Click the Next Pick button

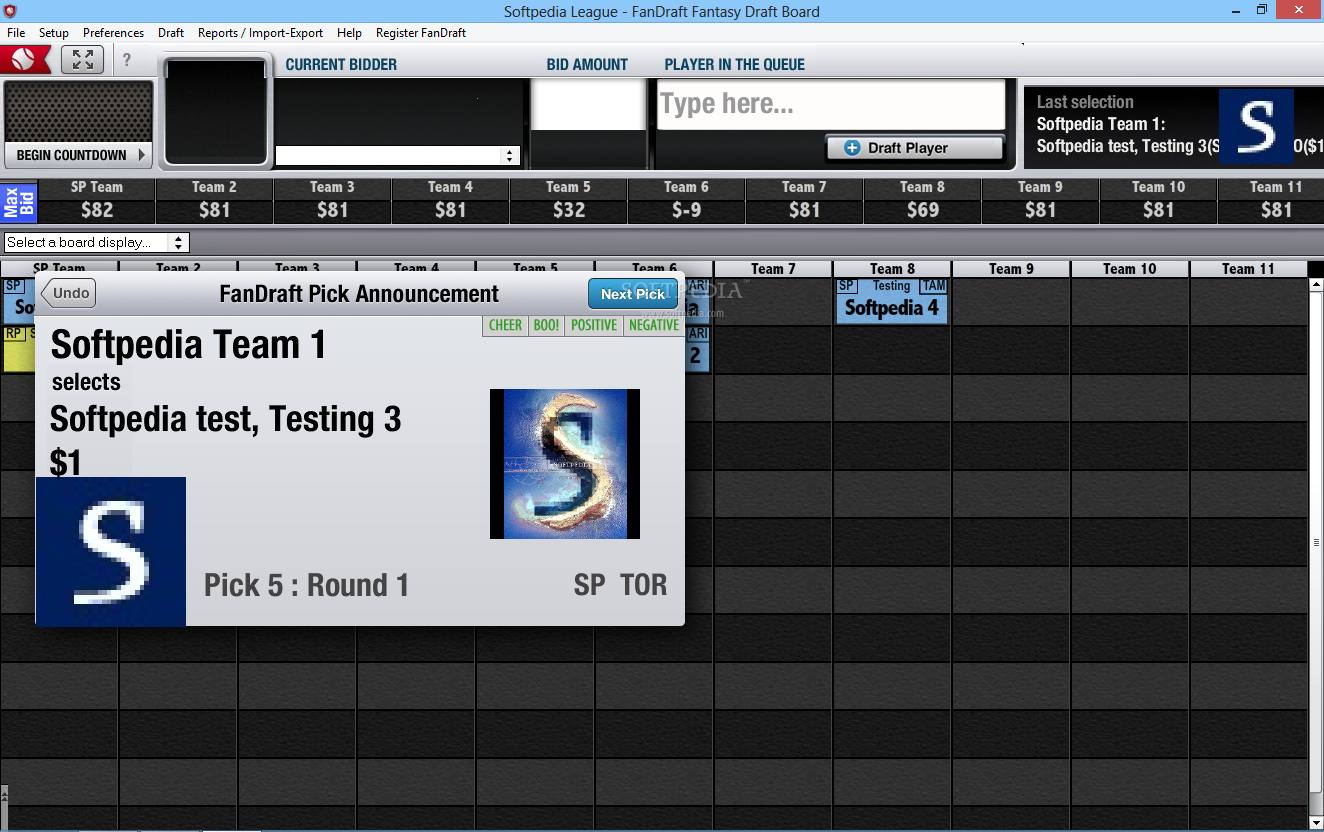[633, 294]
